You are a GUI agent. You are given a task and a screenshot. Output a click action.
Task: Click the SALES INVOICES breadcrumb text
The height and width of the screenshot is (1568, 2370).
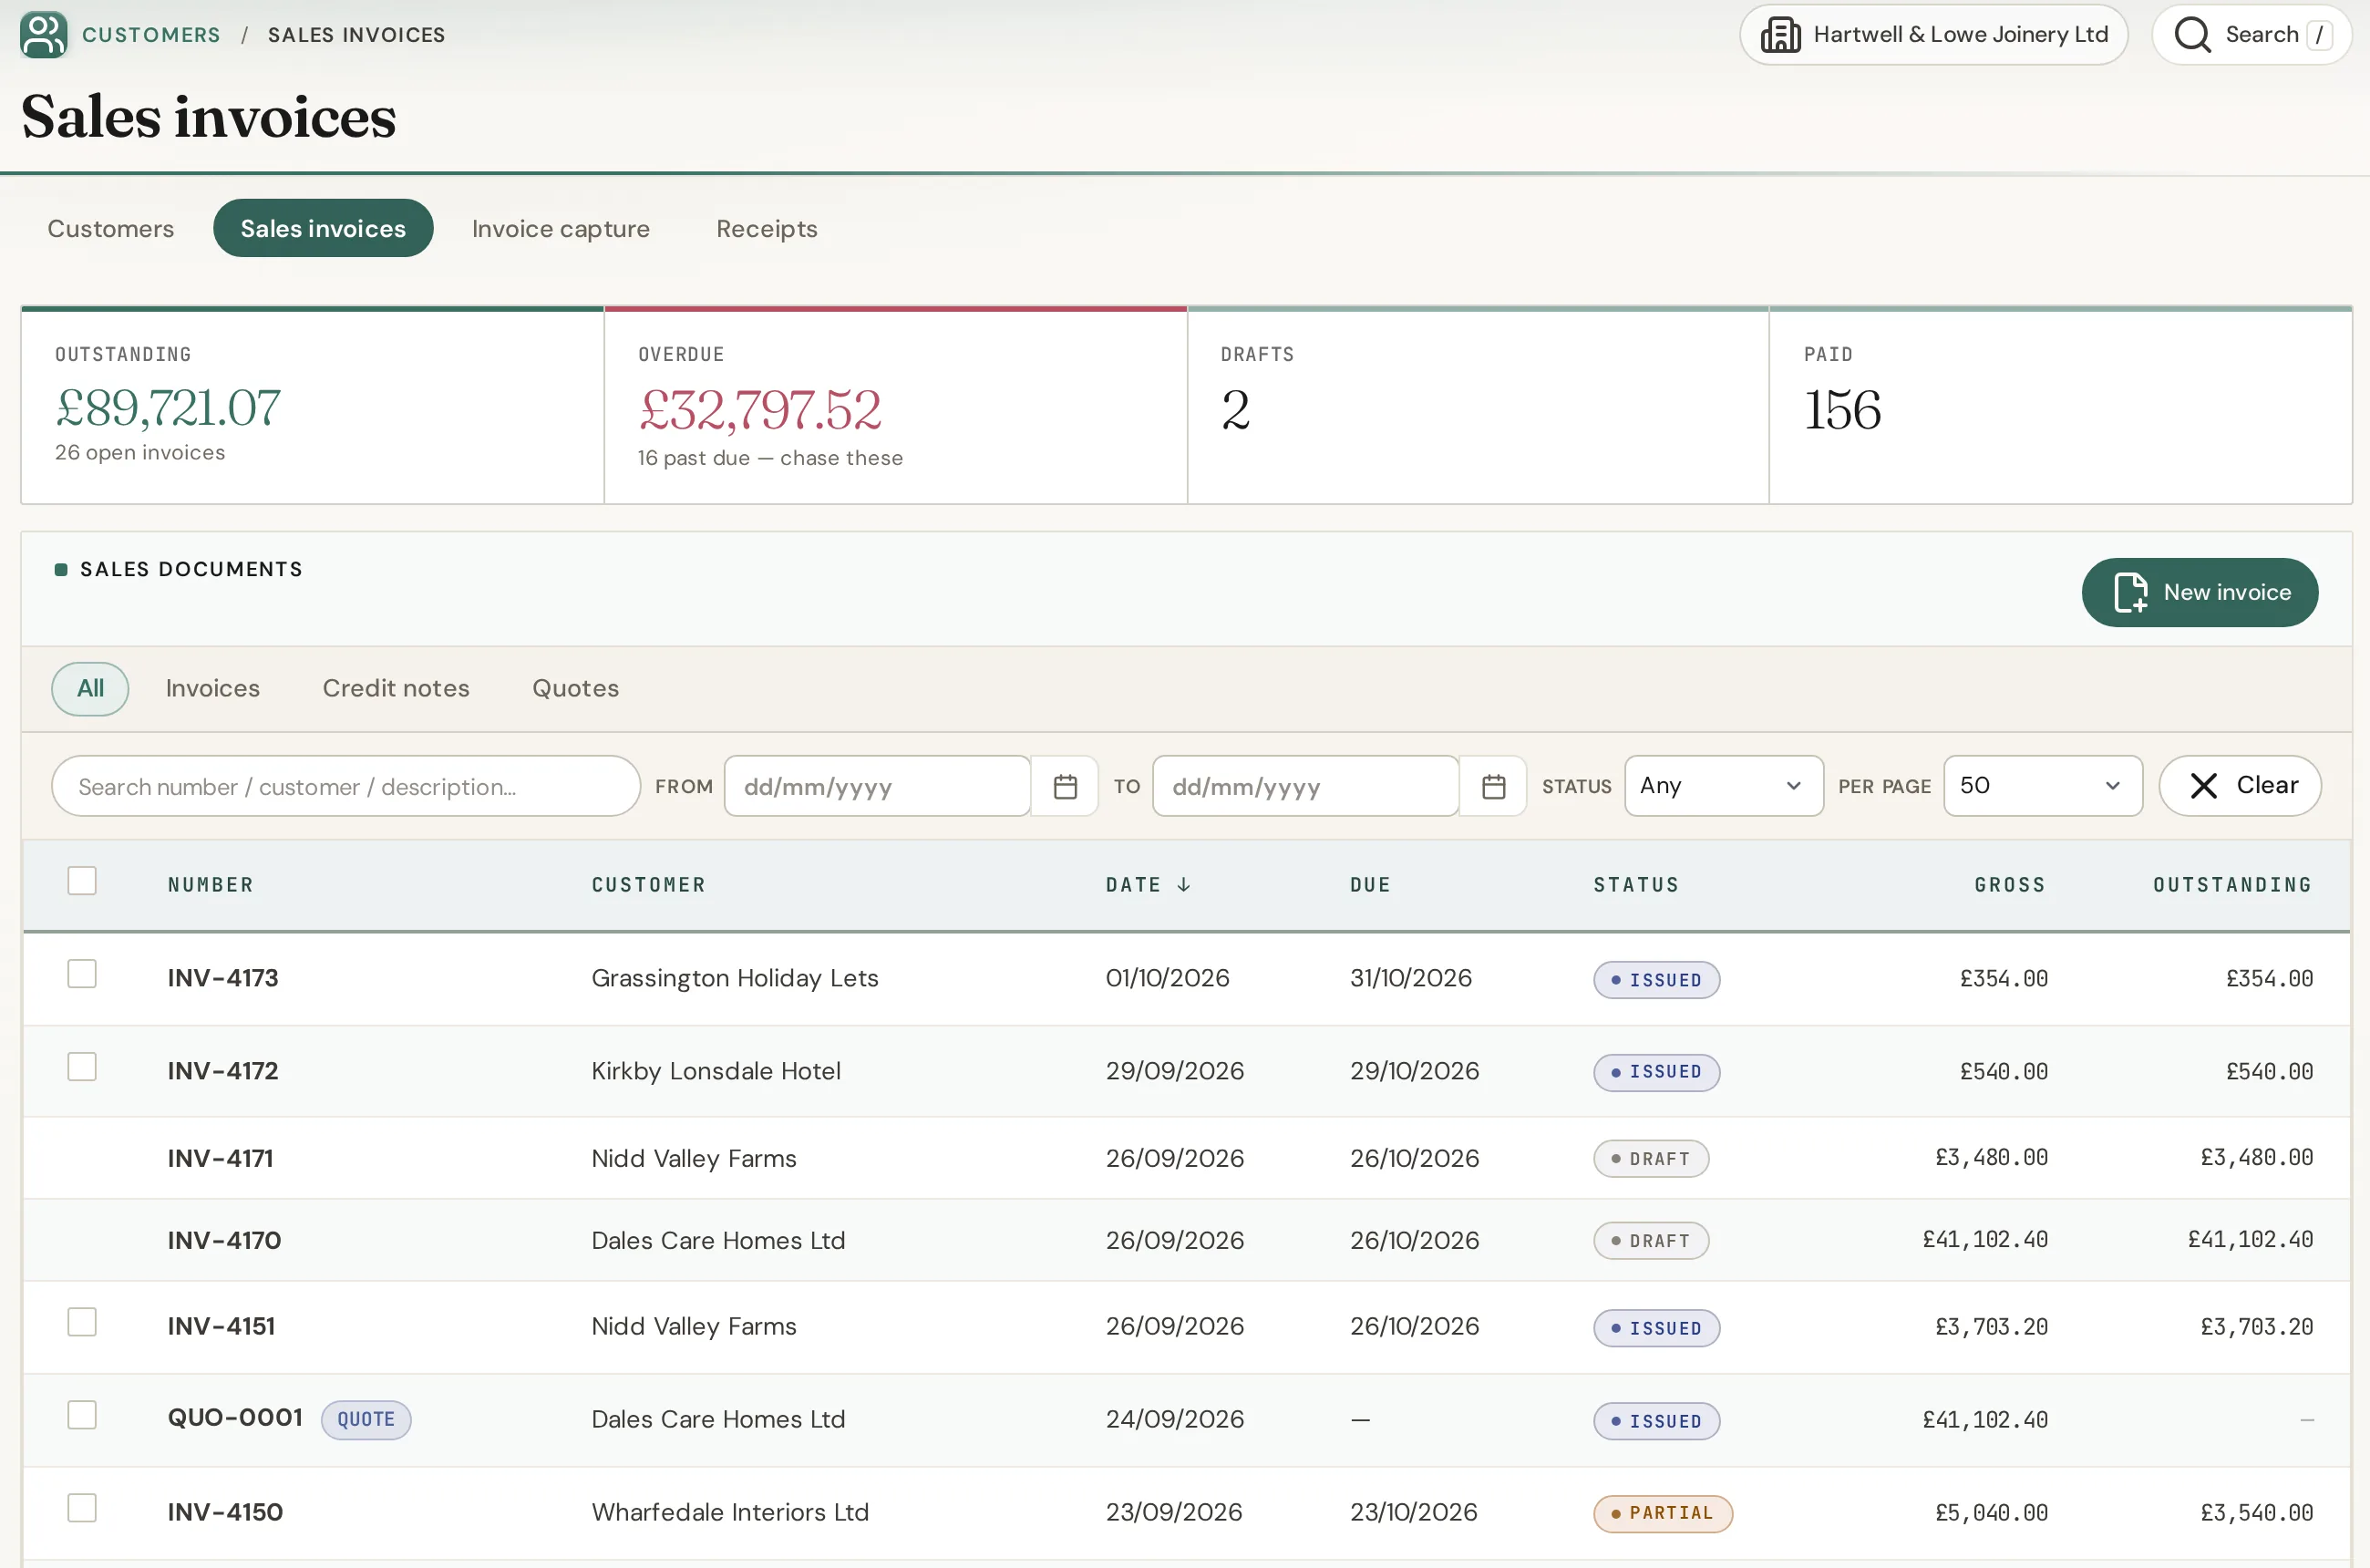[x=357, y=35]
